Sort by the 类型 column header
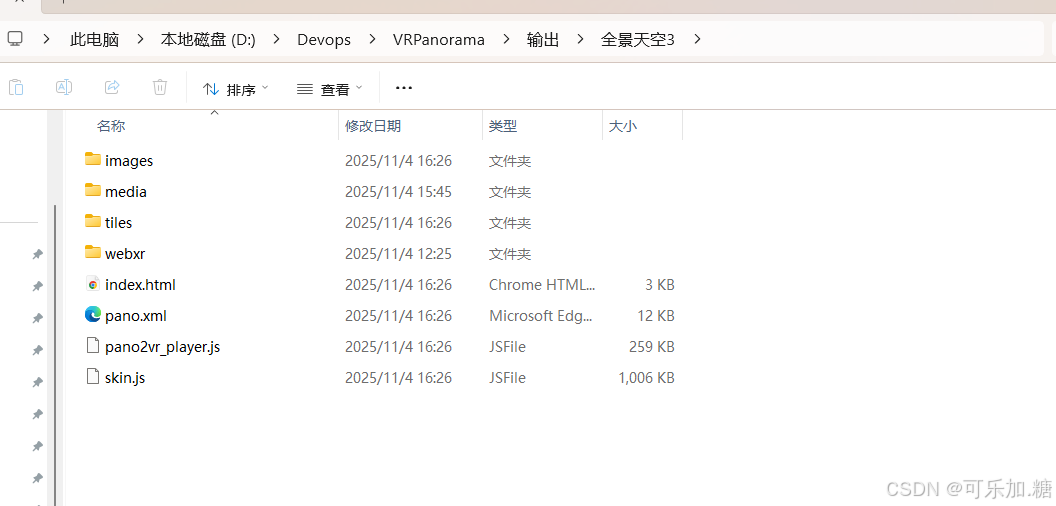 [x=503, y=126]
